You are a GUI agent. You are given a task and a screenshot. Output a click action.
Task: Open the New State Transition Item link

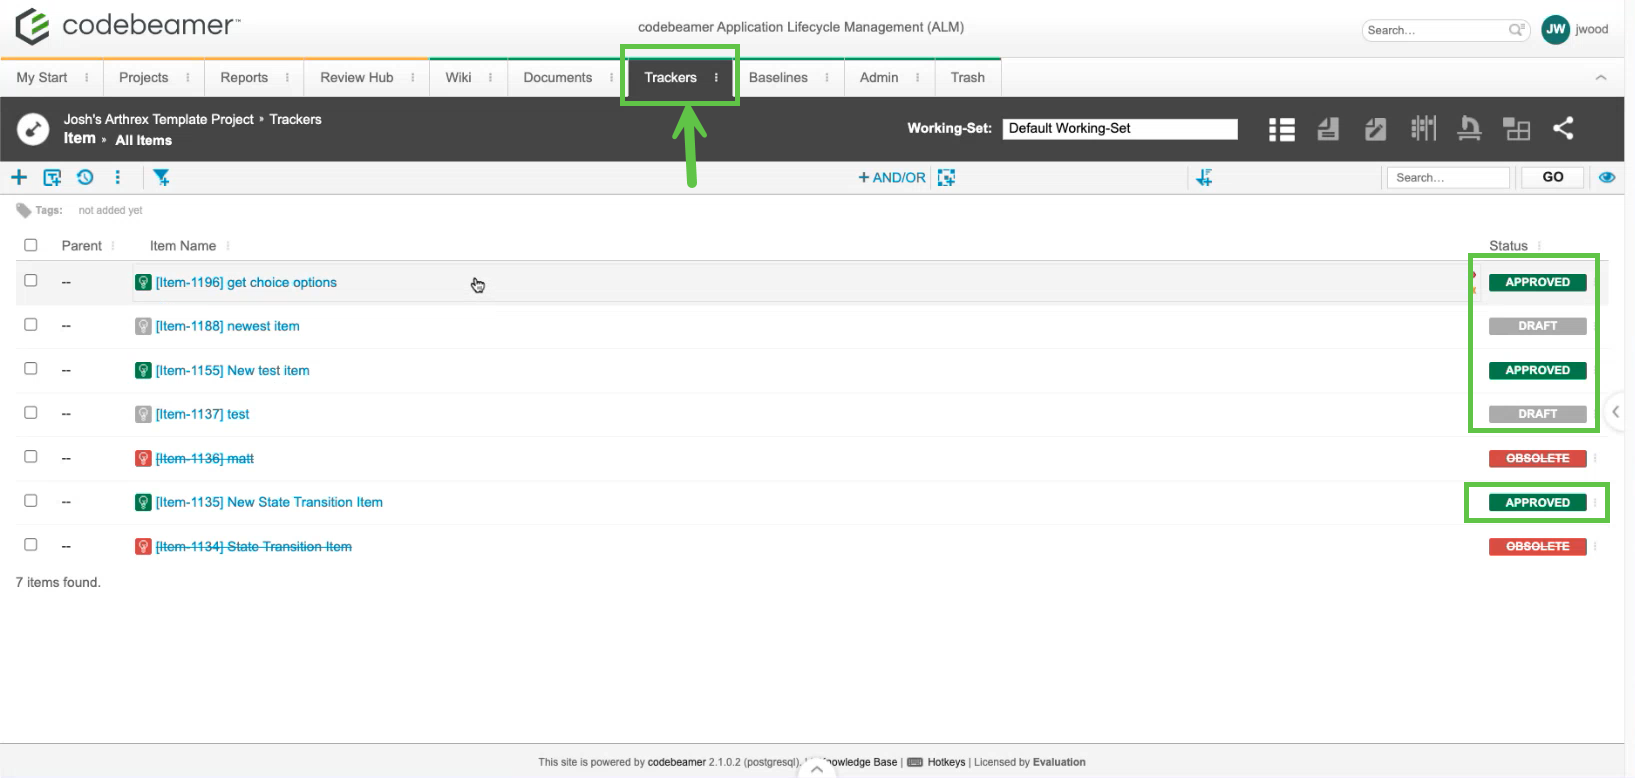(304, 502)
